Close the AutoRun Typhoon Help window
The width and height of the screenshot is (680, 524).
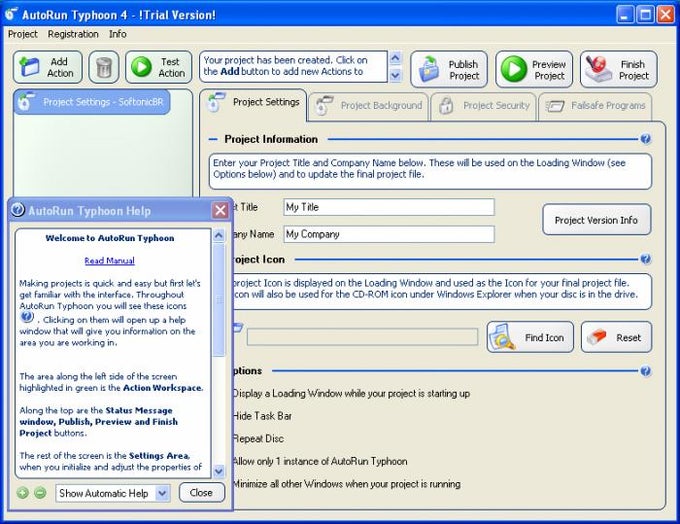coord(220,210)
